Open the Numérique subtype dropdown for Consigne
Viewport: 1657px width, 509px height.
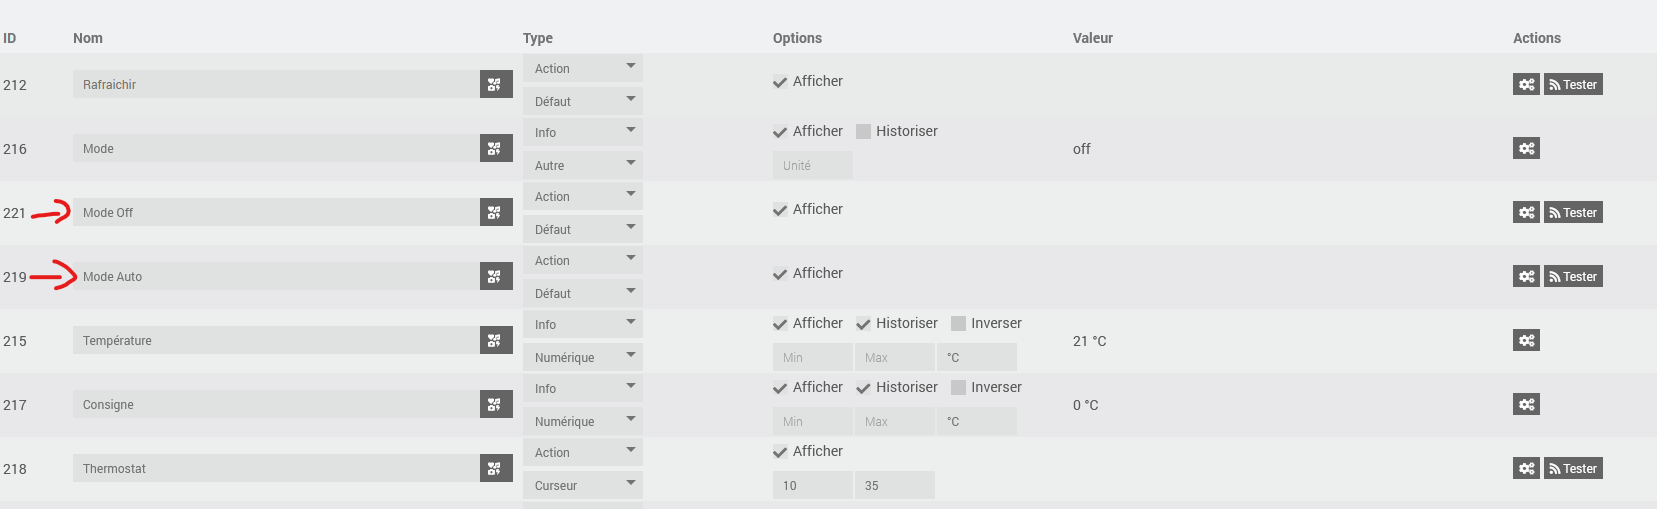point(583,421)
